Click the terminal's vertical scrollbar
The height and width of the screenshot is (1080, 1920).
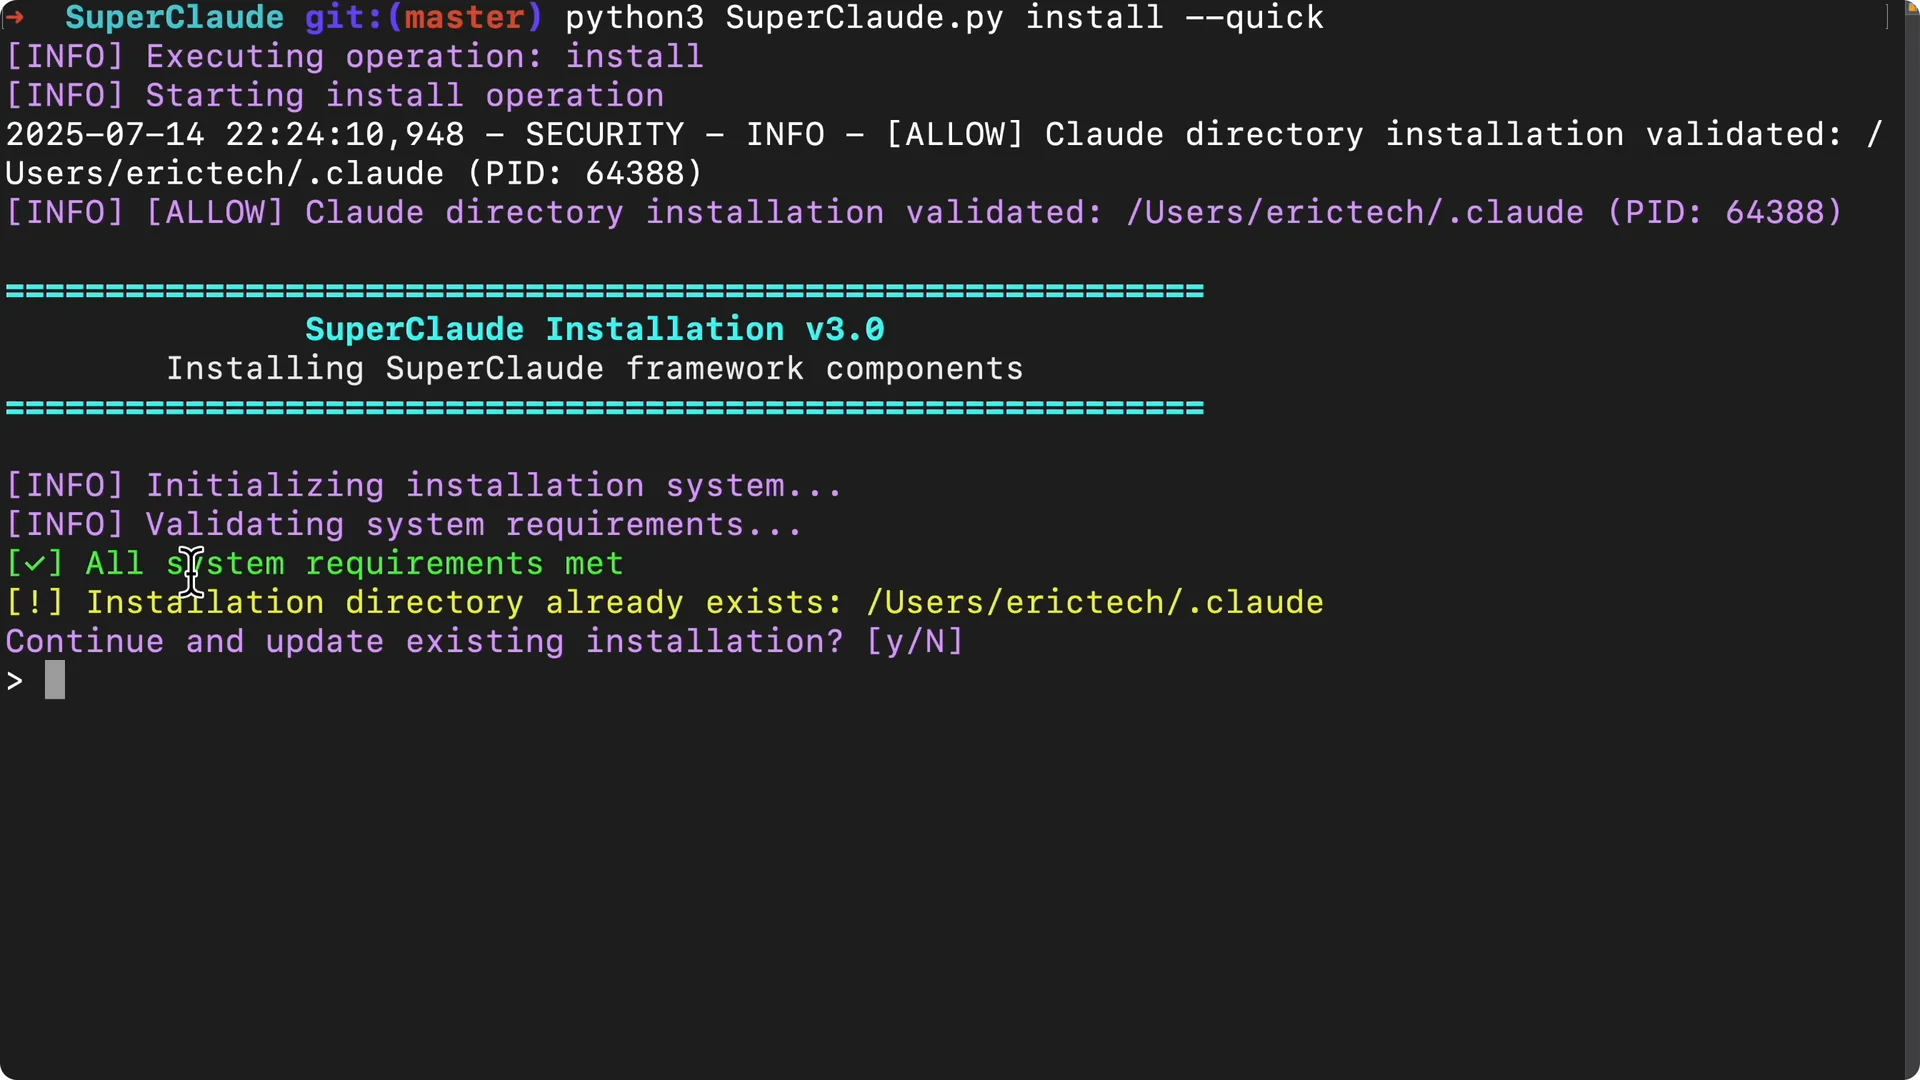(1912, 540)
